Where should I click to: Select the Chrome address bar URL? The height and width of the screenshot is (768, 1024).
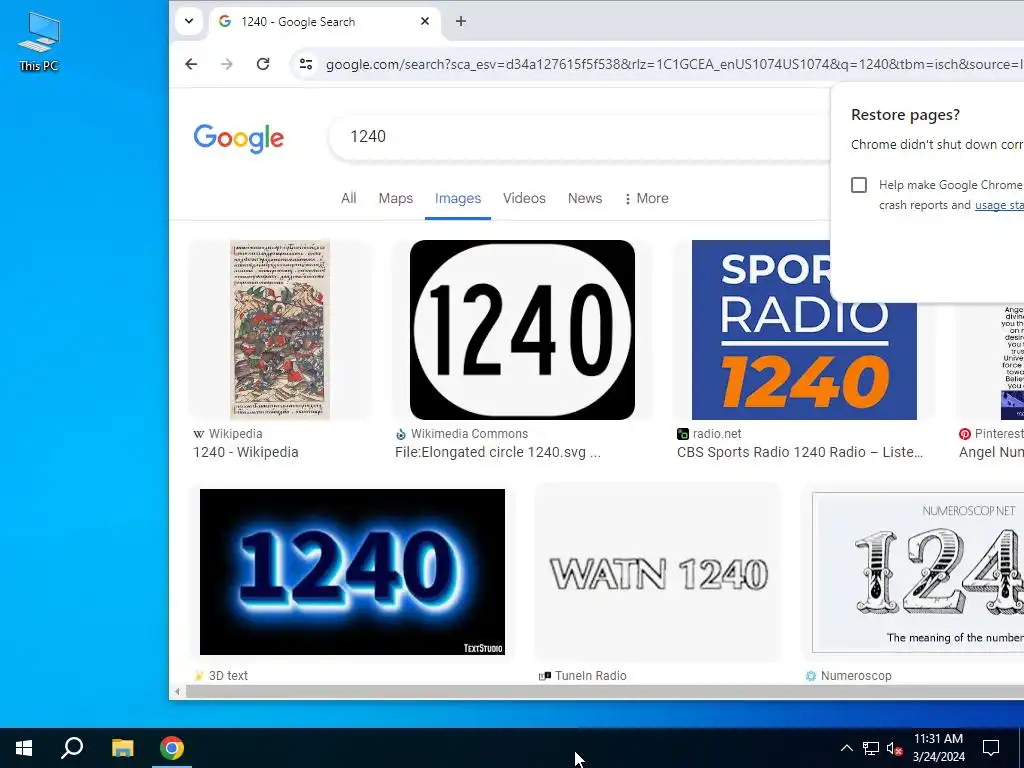[x=674, y=64]
